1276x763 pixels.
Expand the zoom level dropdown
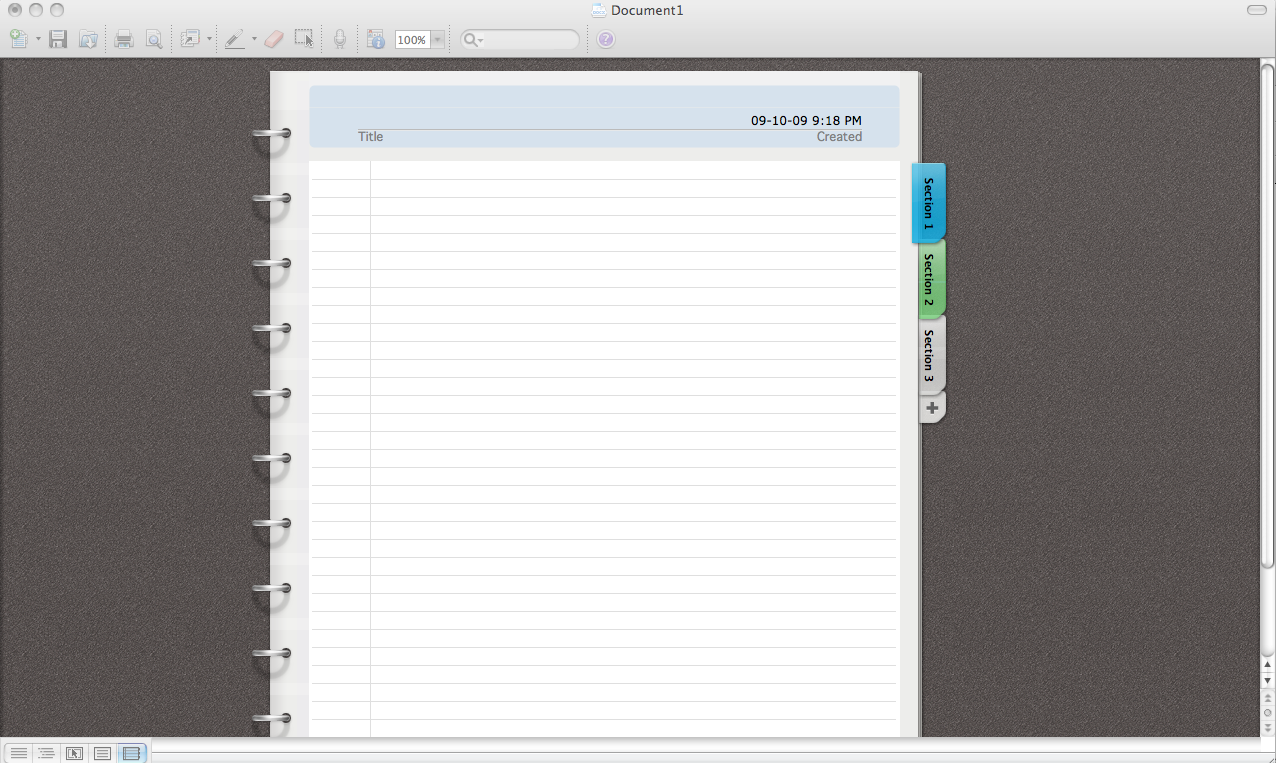pyautogui.click(x=437, y=39)
